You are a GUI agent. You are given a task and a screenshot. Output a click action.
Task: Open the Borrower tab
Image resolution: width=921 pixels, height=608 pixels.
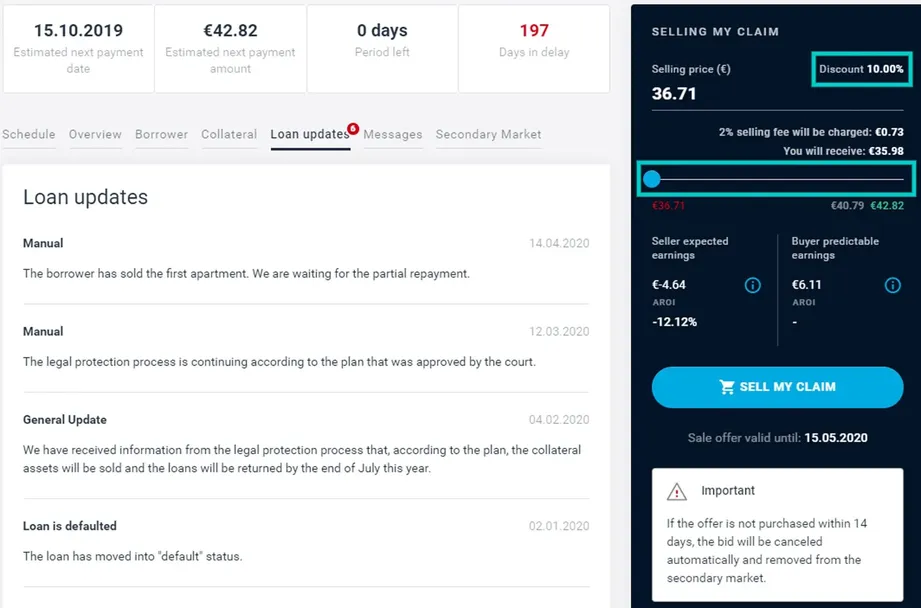pos(162,135)
